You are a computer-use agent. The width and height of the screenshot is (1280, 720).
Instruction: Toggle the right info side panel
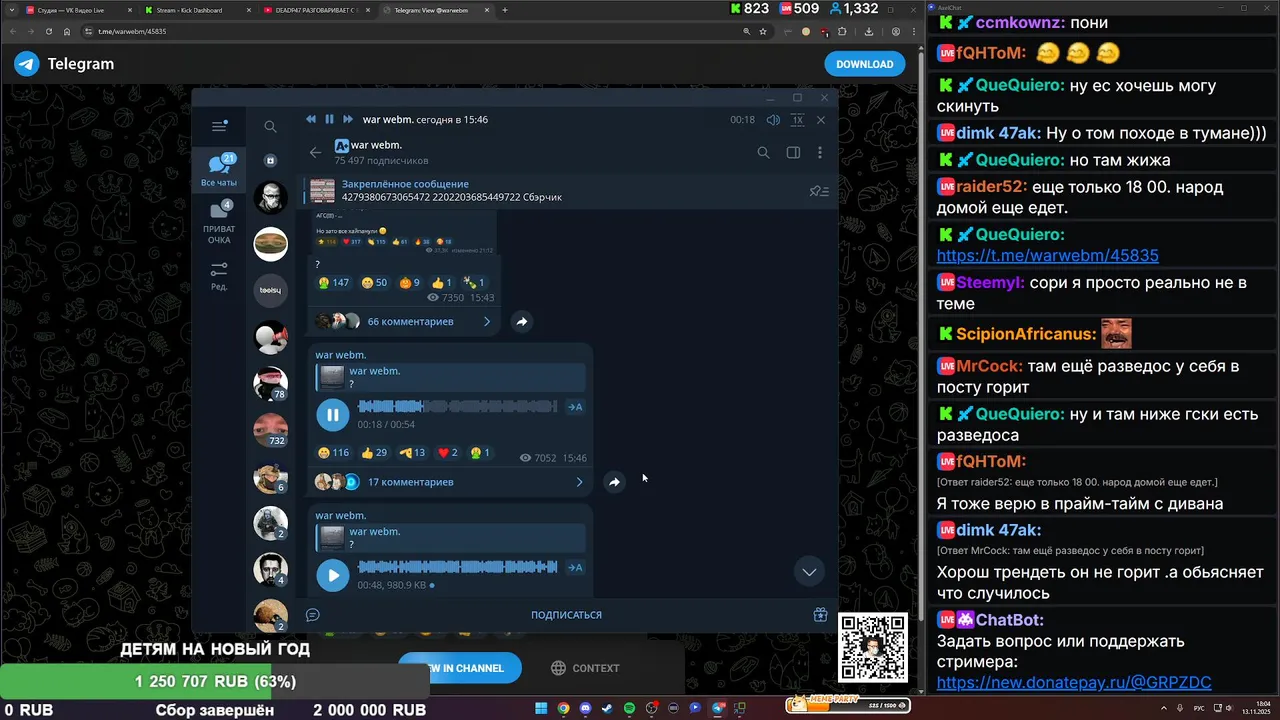[x=793, y=153]
